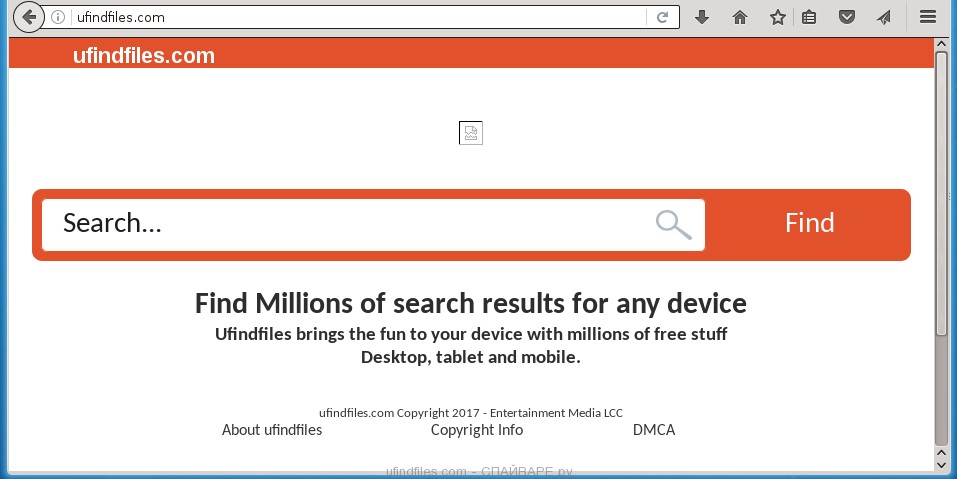The image size is (957, 479).
Task: Click the browser back arrow button
Action: pyautogui.click(x=30, y=17)
